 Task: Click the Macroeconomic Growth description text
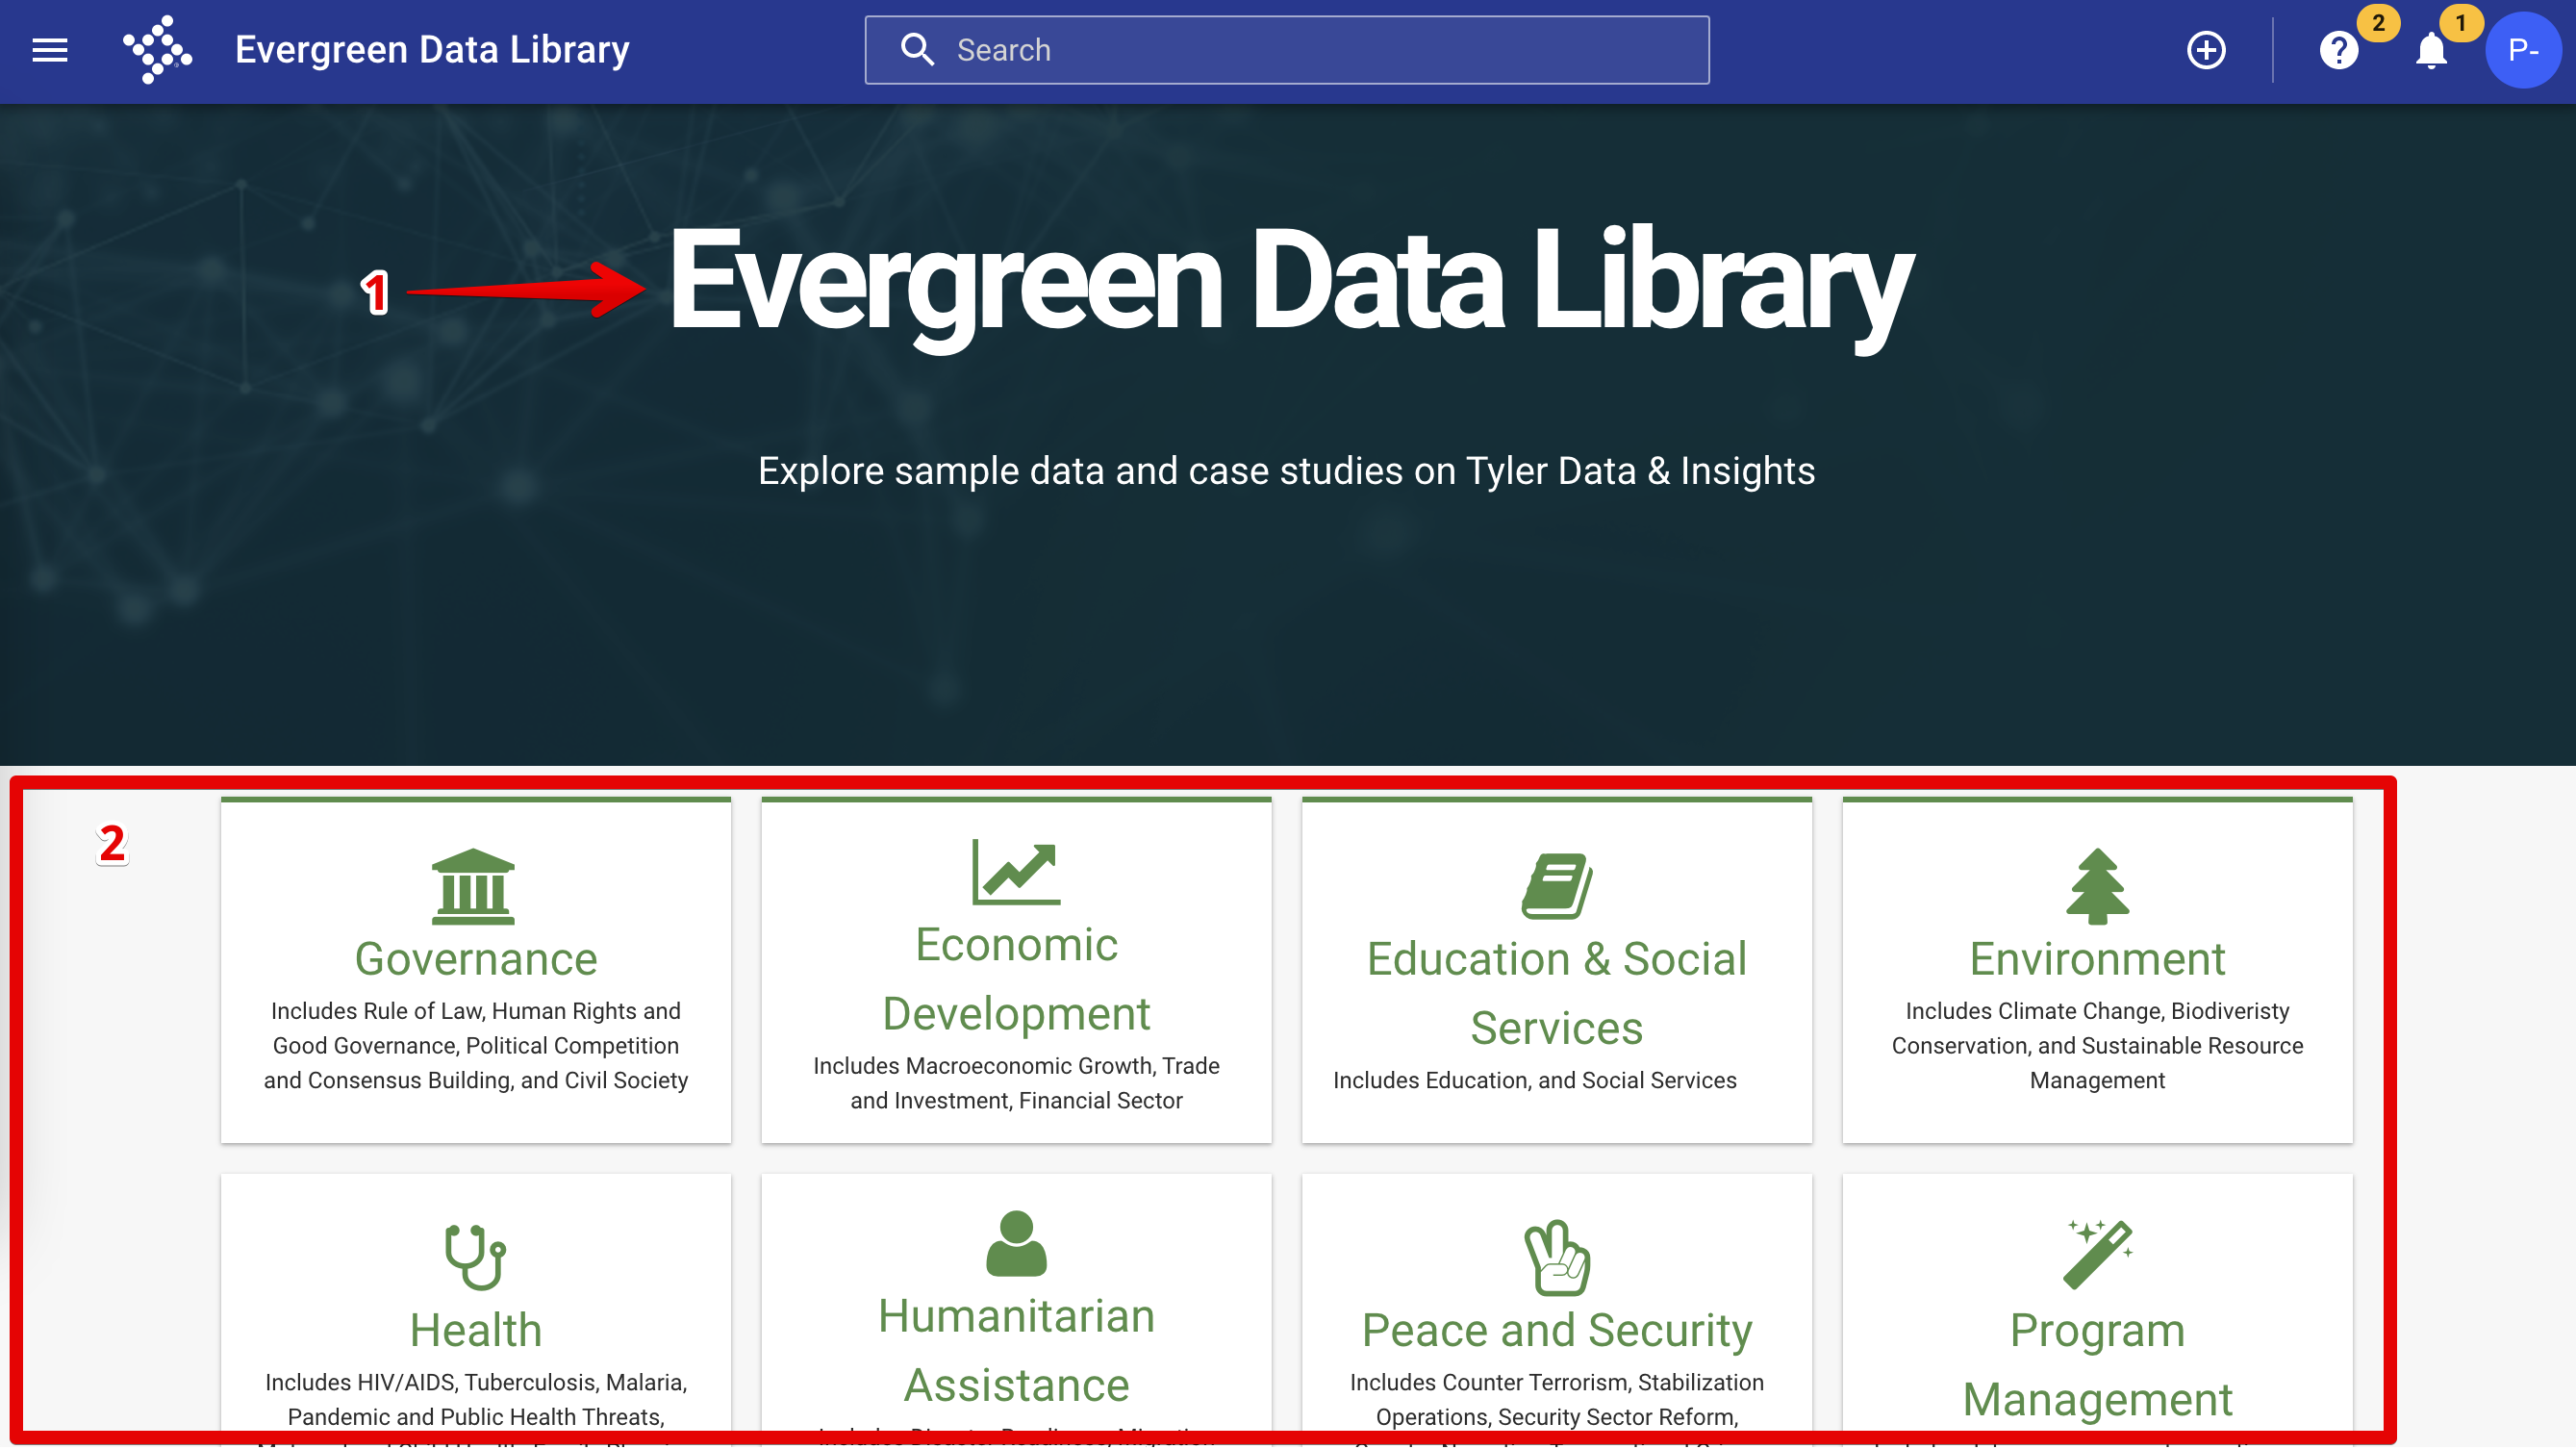[1016, 1083]
